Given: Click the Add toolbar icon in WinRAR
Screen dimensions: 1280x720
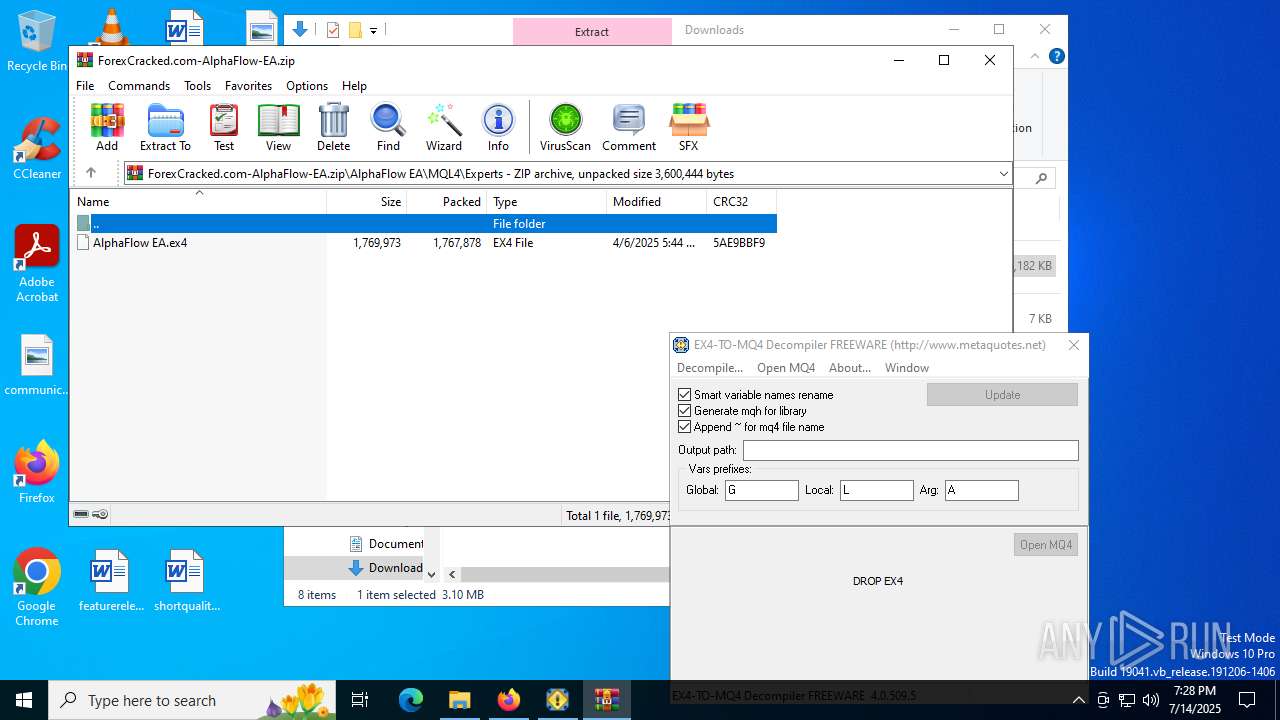Looking at the screenshot, I should tap(107, 127).
